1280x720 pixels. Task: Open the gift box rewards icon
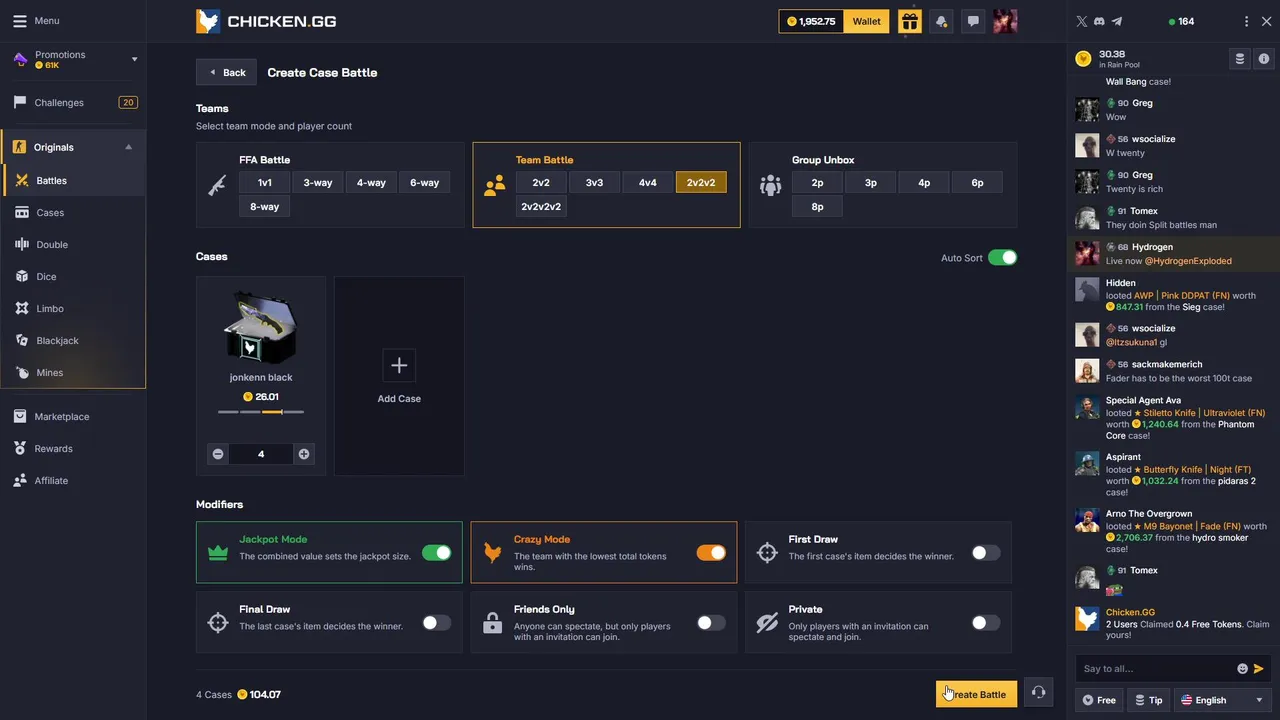coord(909,21)
